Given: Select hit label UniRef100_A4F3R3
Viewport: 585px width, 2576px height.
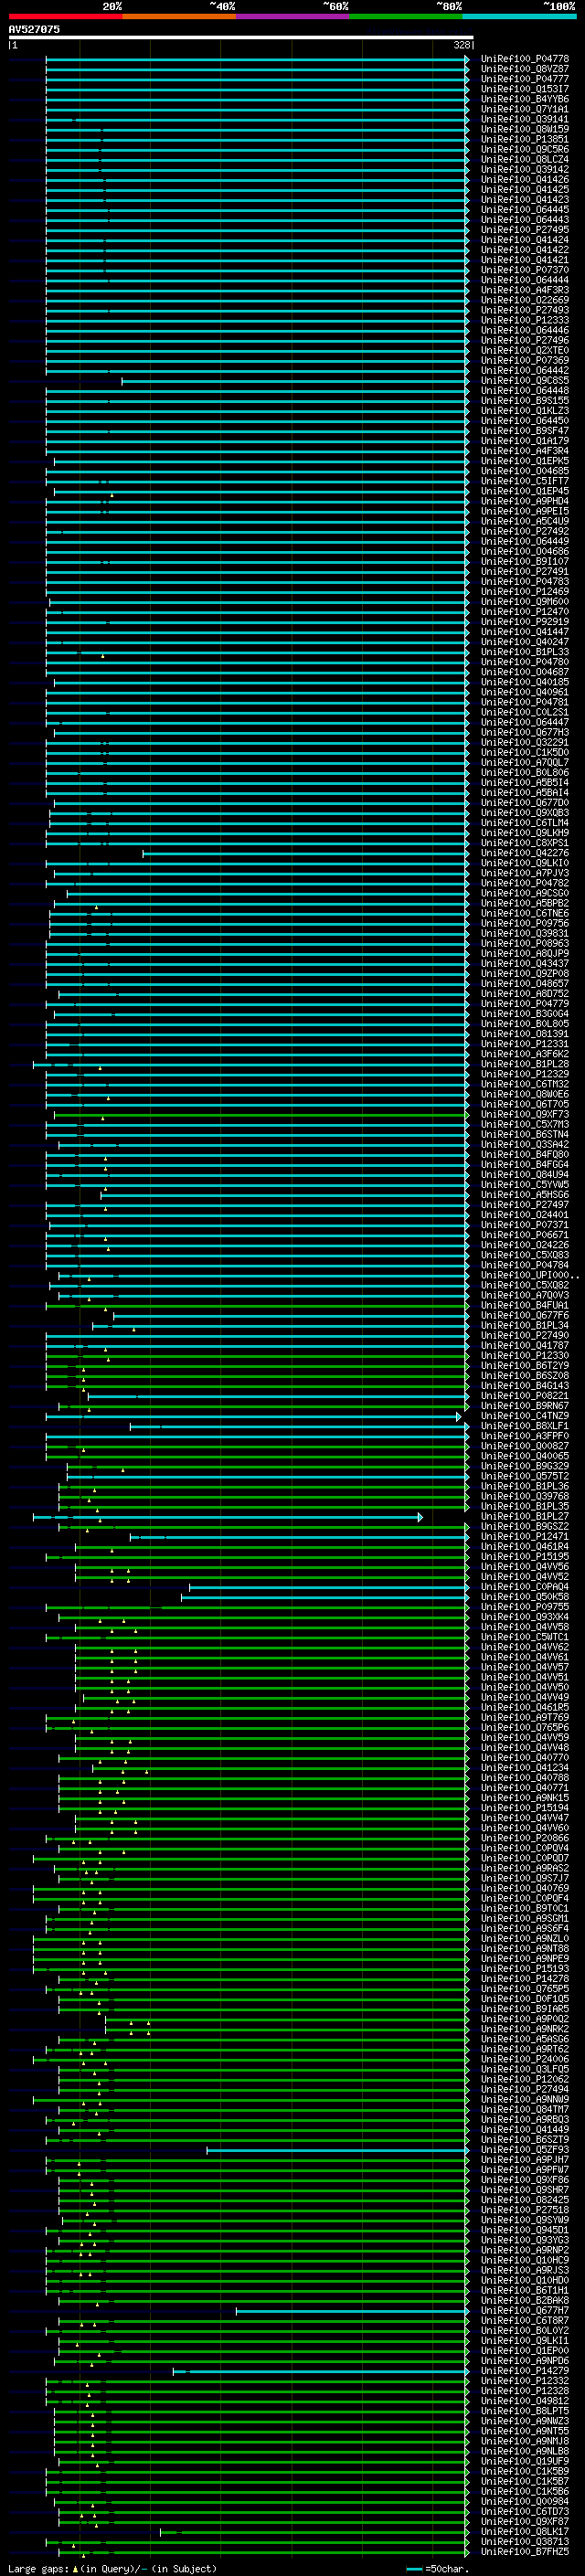Looking at the screenshot, I should pos(524,290).
